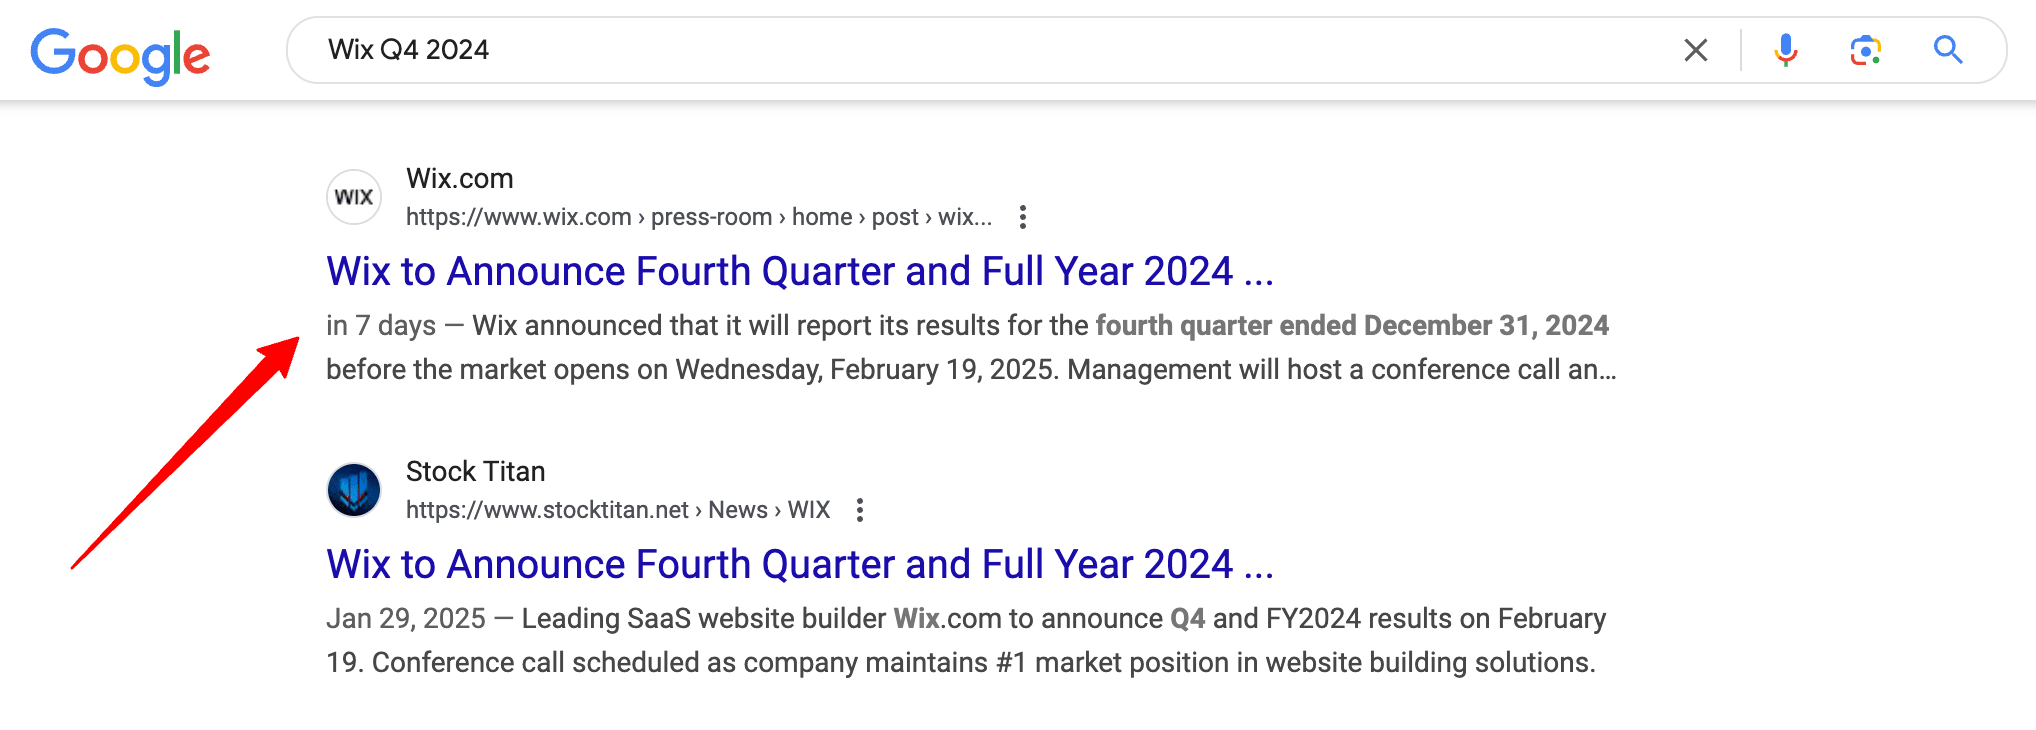Clear the search query with the X icon

coord(1695,49)
